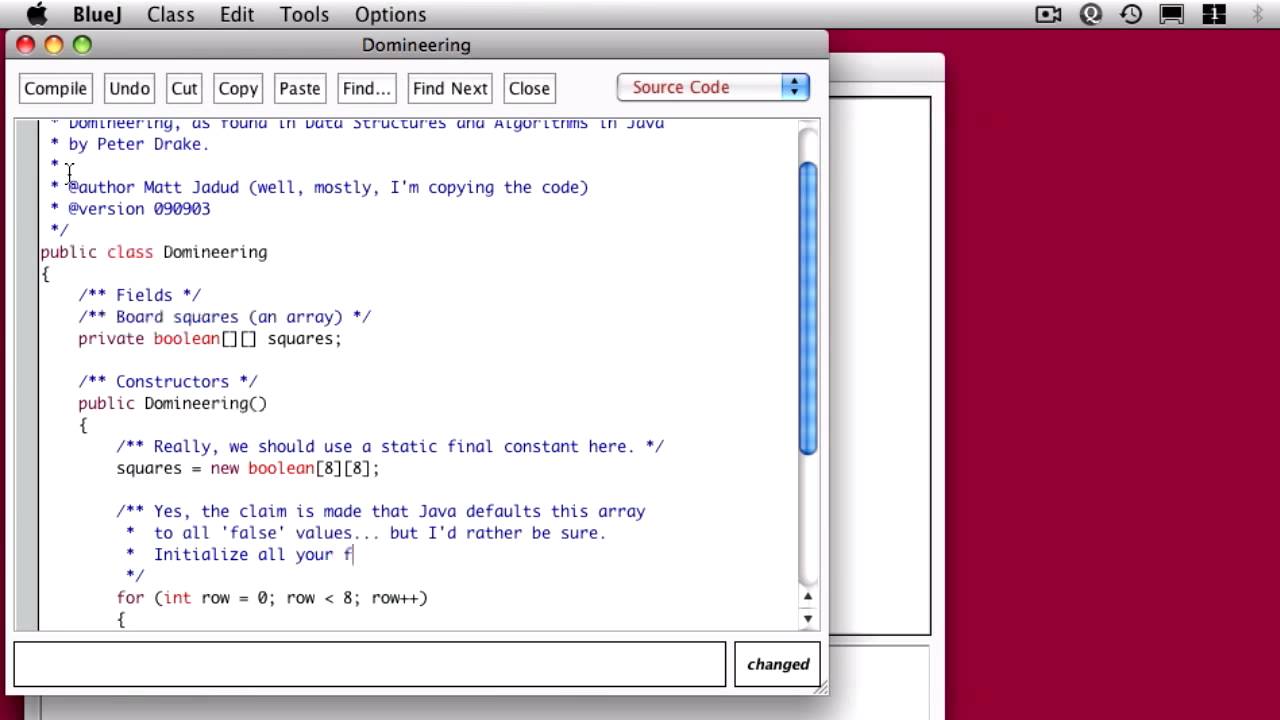Click the Compile button
The image size is (1280, 720).
[55, 88]
